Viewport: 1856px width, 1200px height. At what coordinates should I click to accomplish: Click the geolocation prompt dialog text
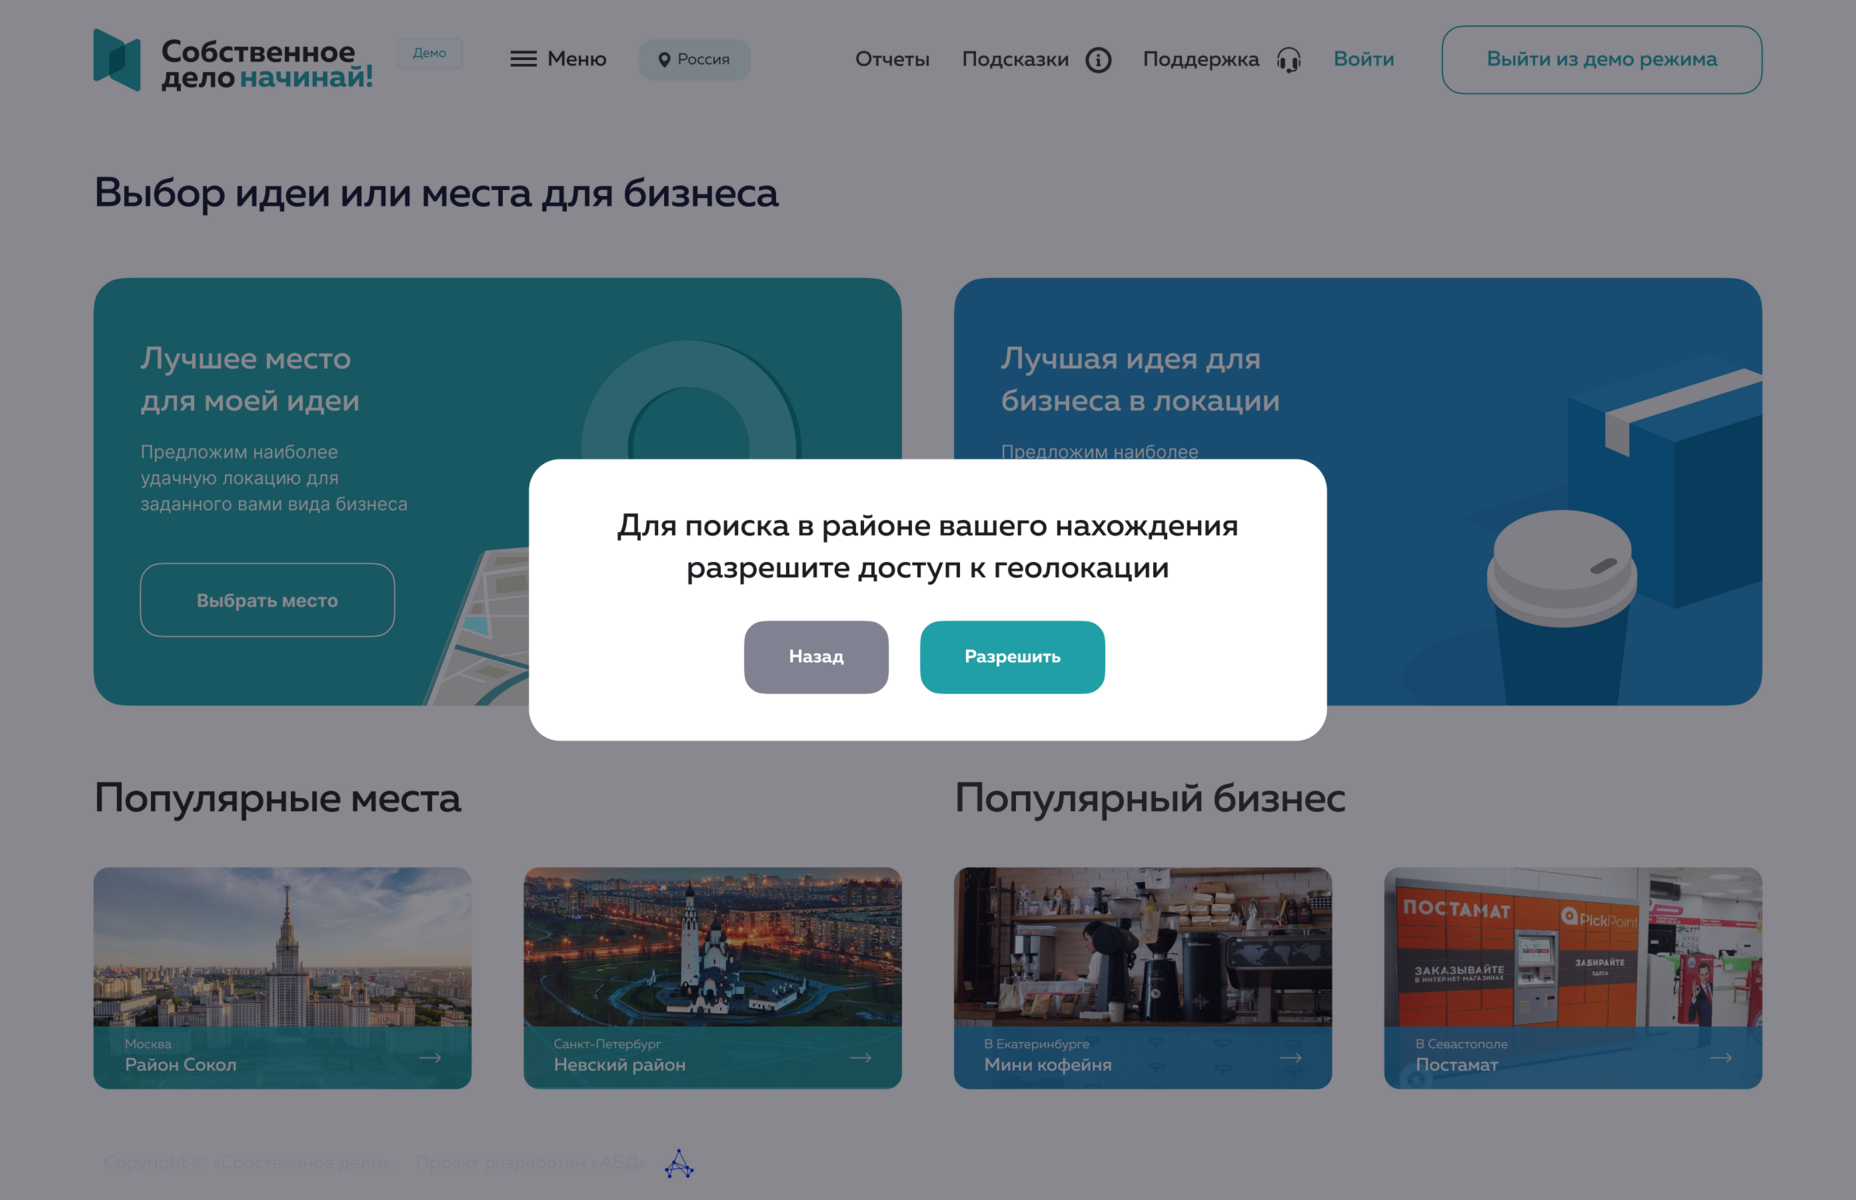pos(928,546)
